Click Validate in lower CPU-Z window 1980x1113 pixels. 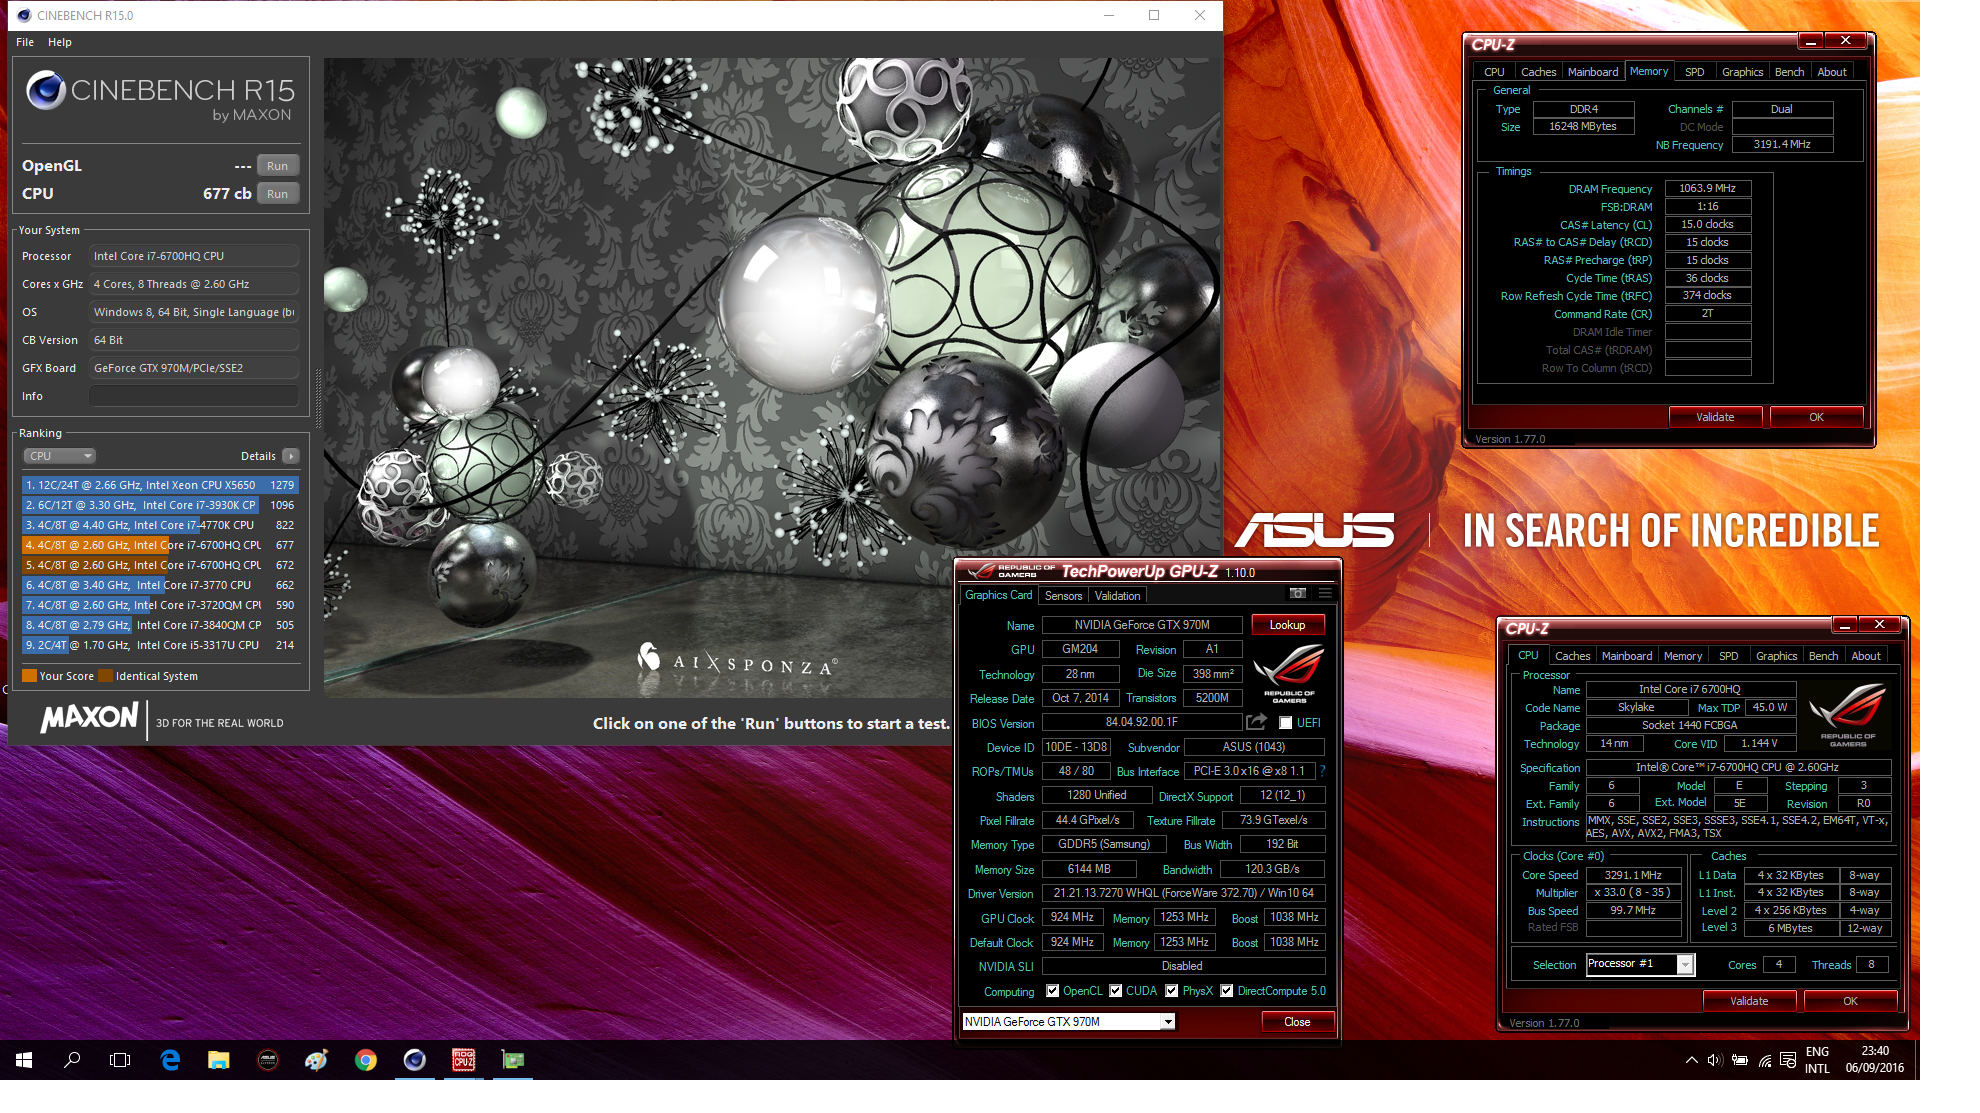point(1749,1001)
